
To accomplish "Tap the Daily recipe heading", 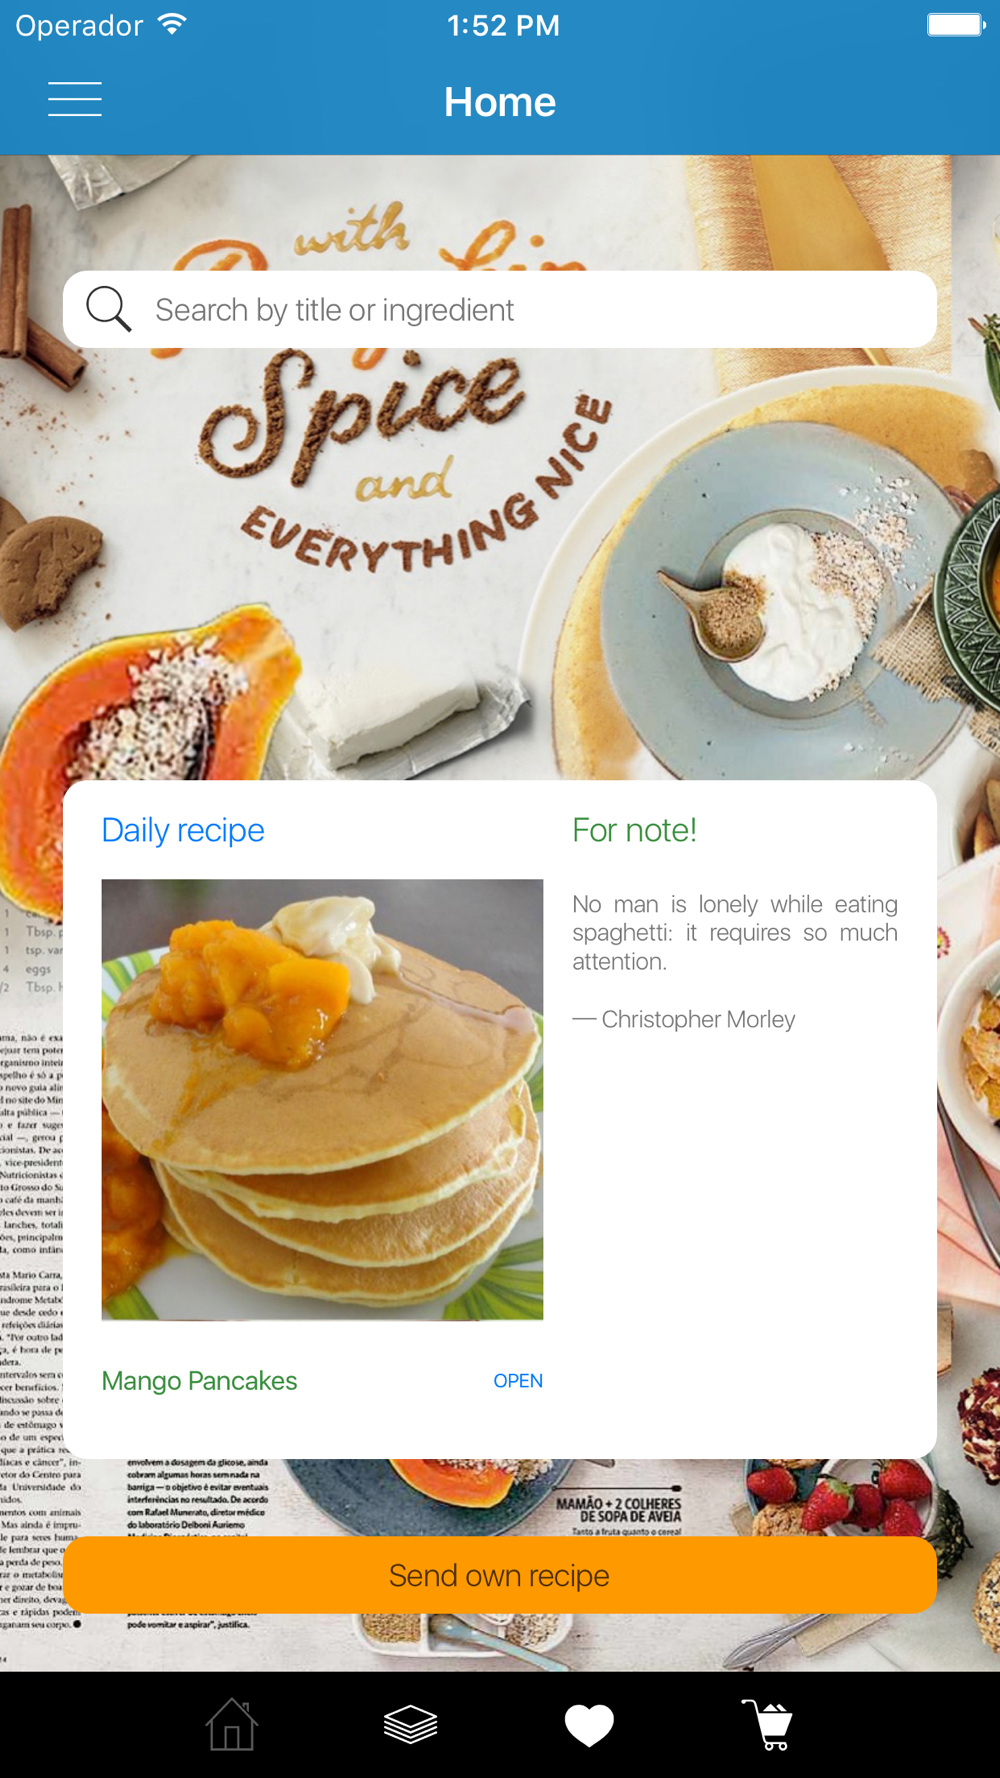I will (x=183, y=830).
